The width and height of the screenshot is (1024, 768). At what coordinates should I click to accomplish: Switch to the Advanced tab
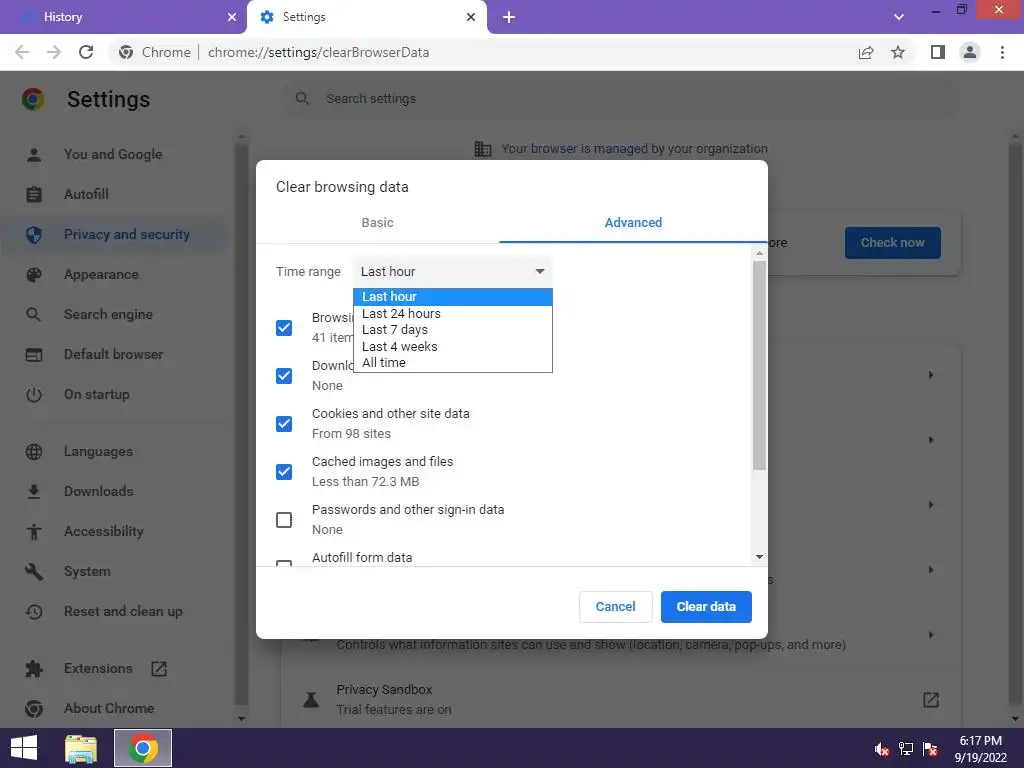click(x=633, y=223)
